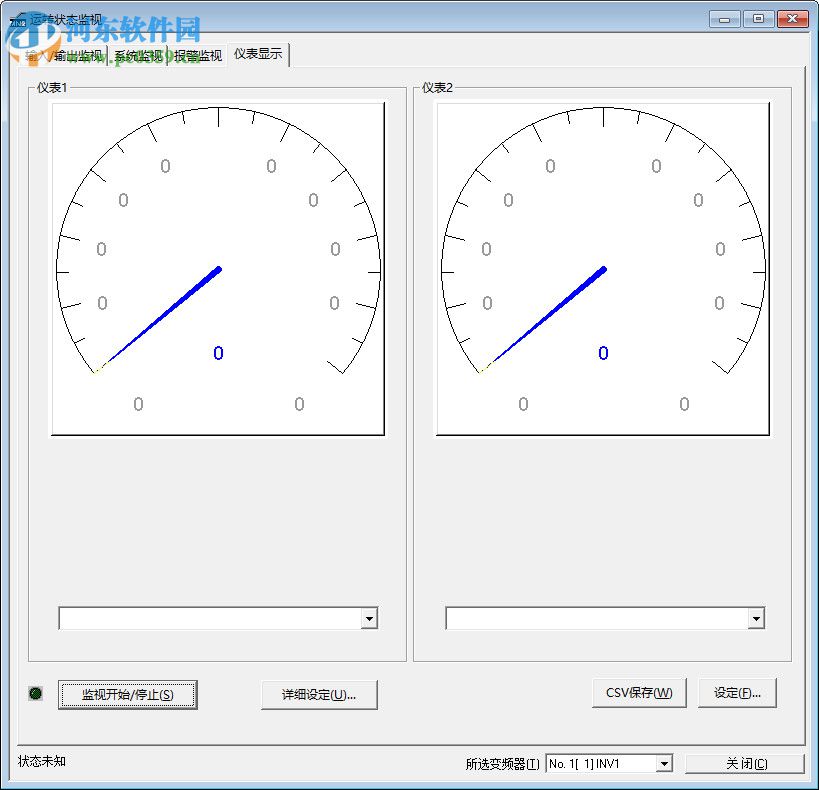The height and width of the screenshot is (790, 819).
Task: Click the 设定 settings button
Action: tap(737, 692)
